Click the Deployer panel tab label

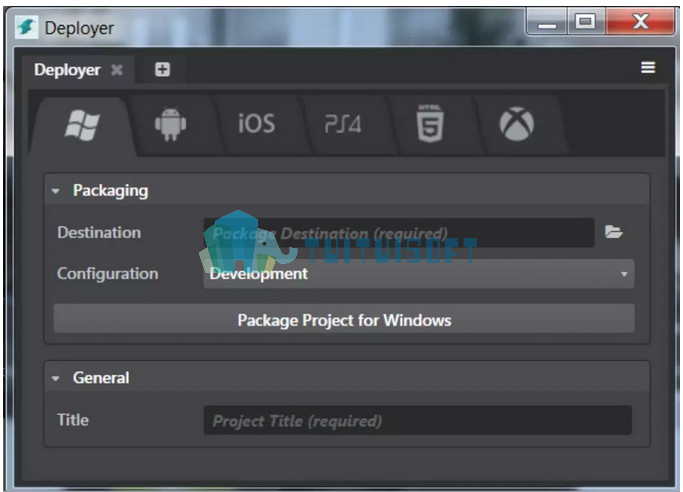click(68, 70)
